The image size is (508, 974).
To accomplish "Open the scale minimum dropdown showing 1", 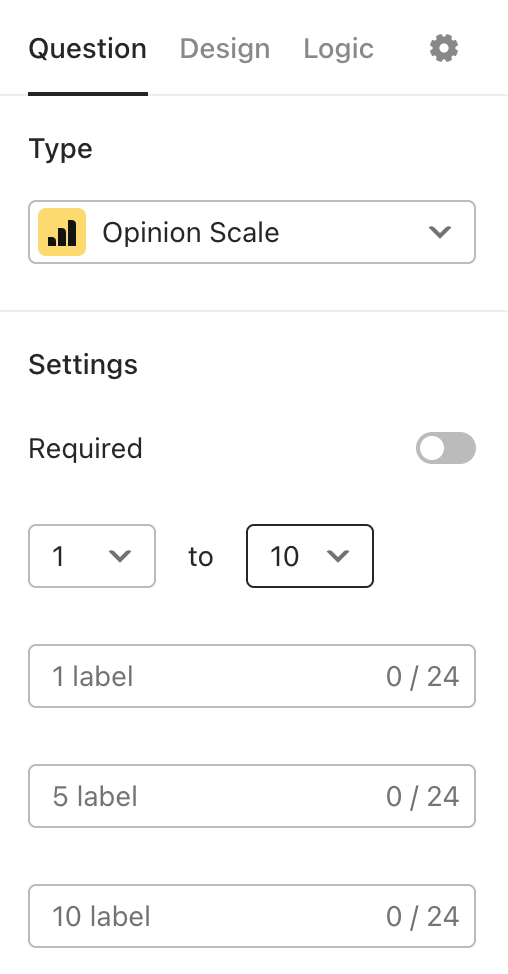I will [92, 556].
